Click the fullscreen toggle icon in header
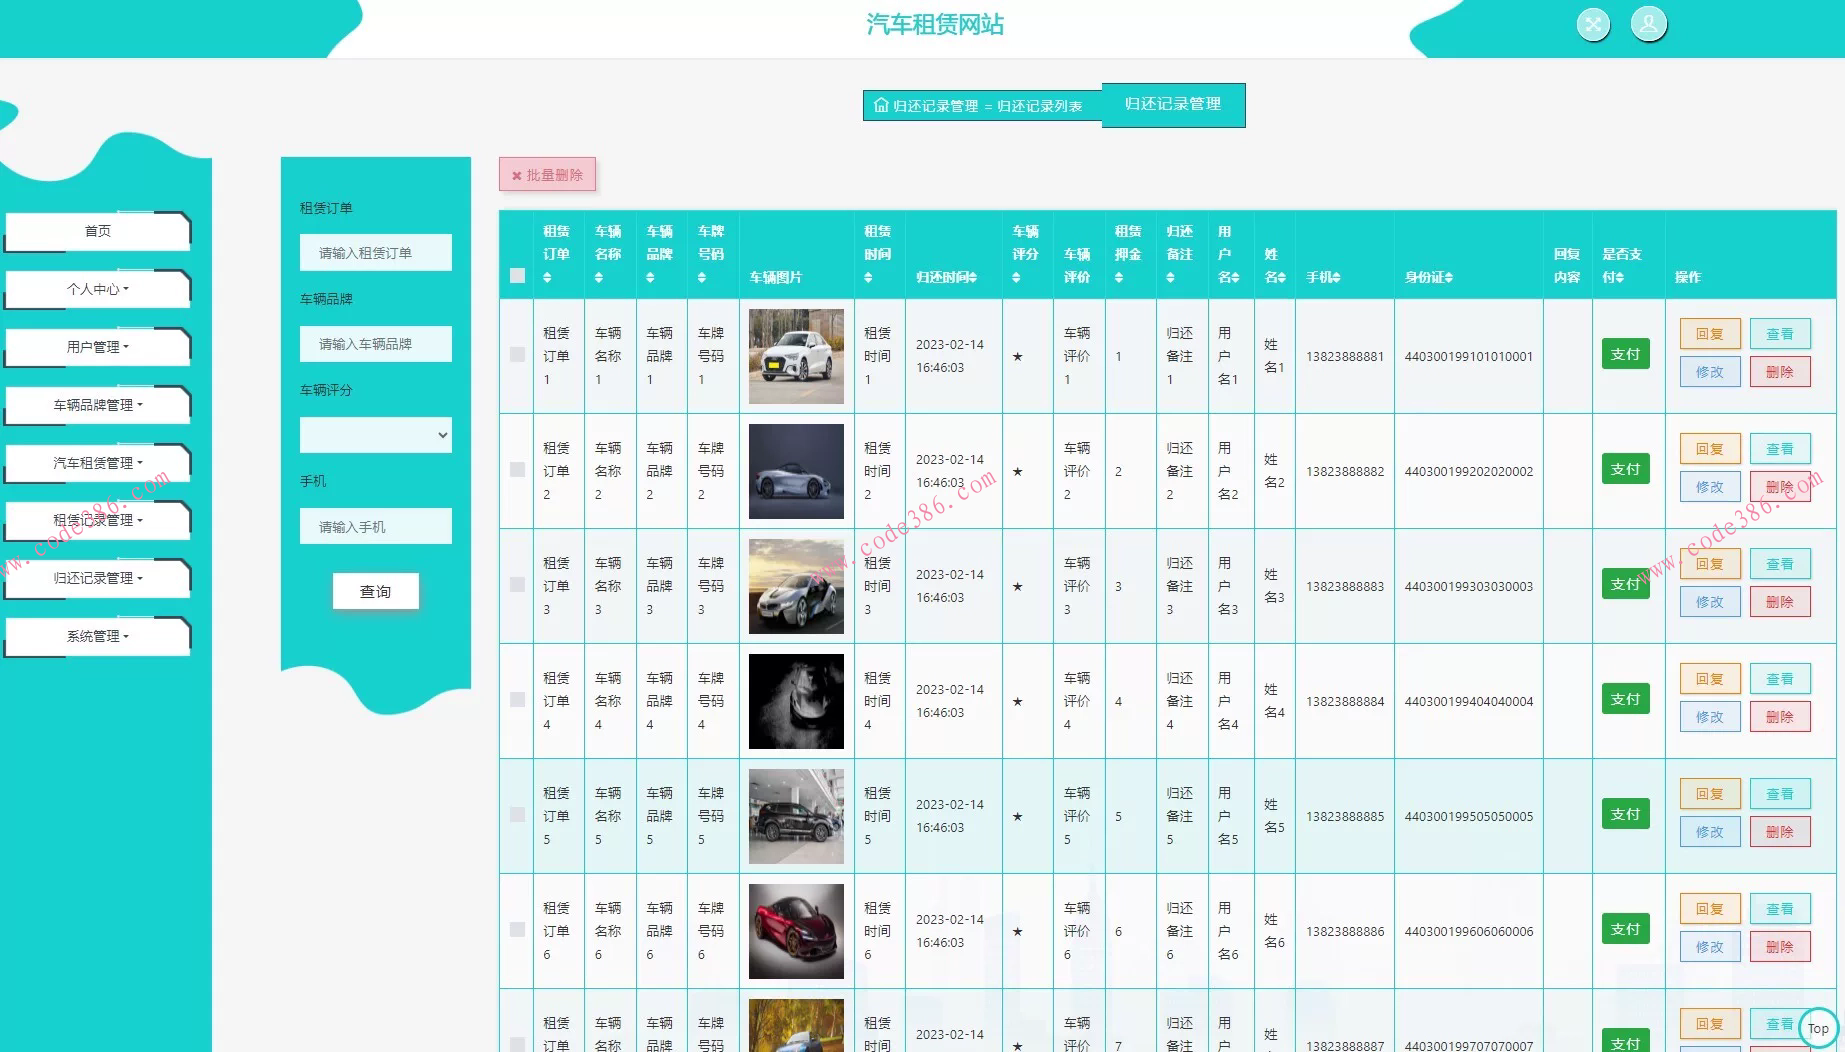This screenshot has height=1052, width=1845. click(x=1593, y=25)
